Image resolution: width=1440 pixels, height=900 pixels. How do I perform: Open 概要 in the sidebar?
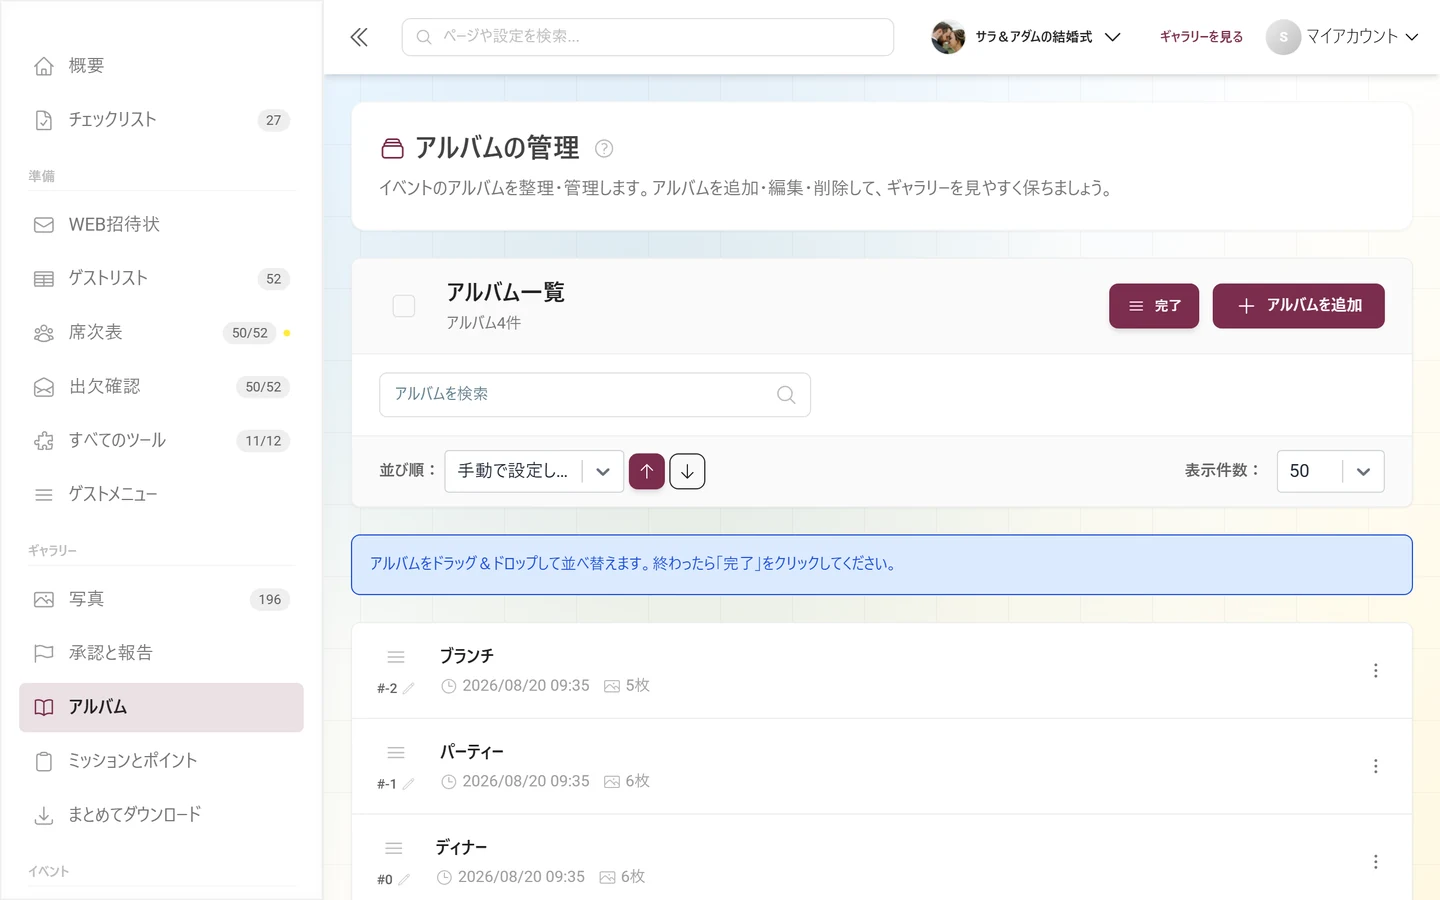(x=161, y=66)
